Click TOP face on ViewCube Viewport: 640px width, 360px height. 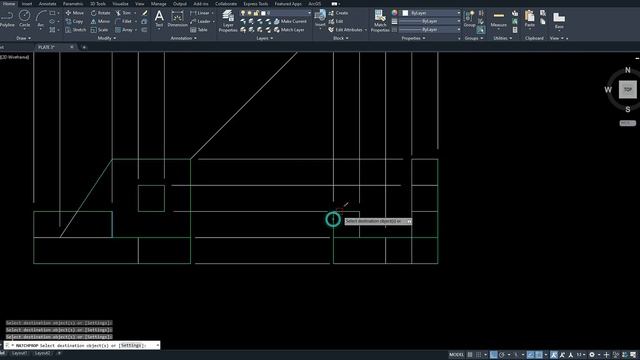628,89
